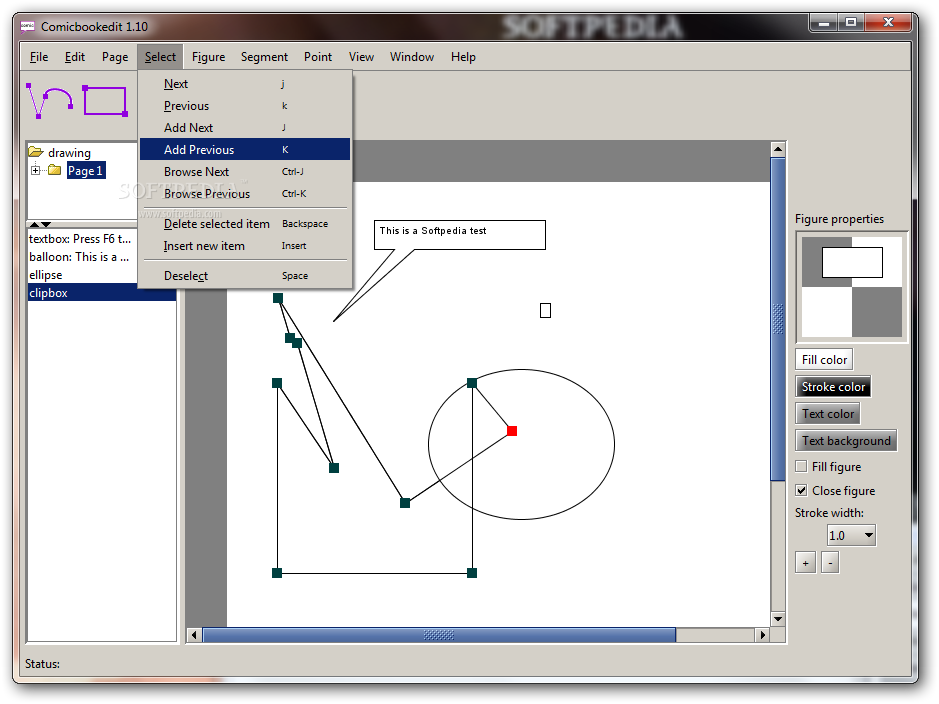939x704 pixels.
Task: Open the Stroke width dropdown
Action: [x=868, y=535]
